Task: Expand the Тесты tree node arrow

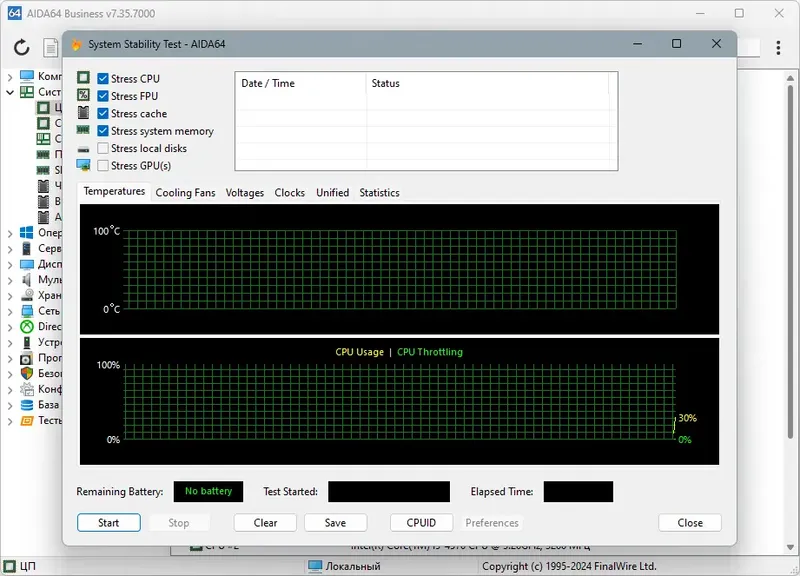Action: (x=10, y=421)
